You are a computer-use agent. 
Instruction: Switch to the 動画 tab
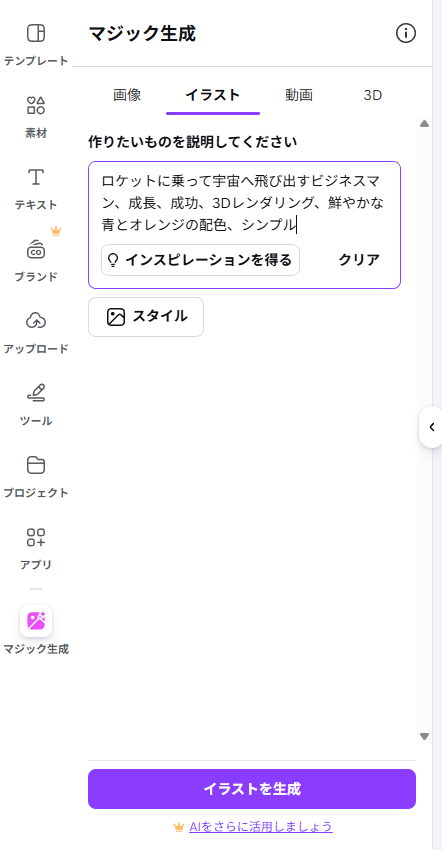(x=299, y=95)
